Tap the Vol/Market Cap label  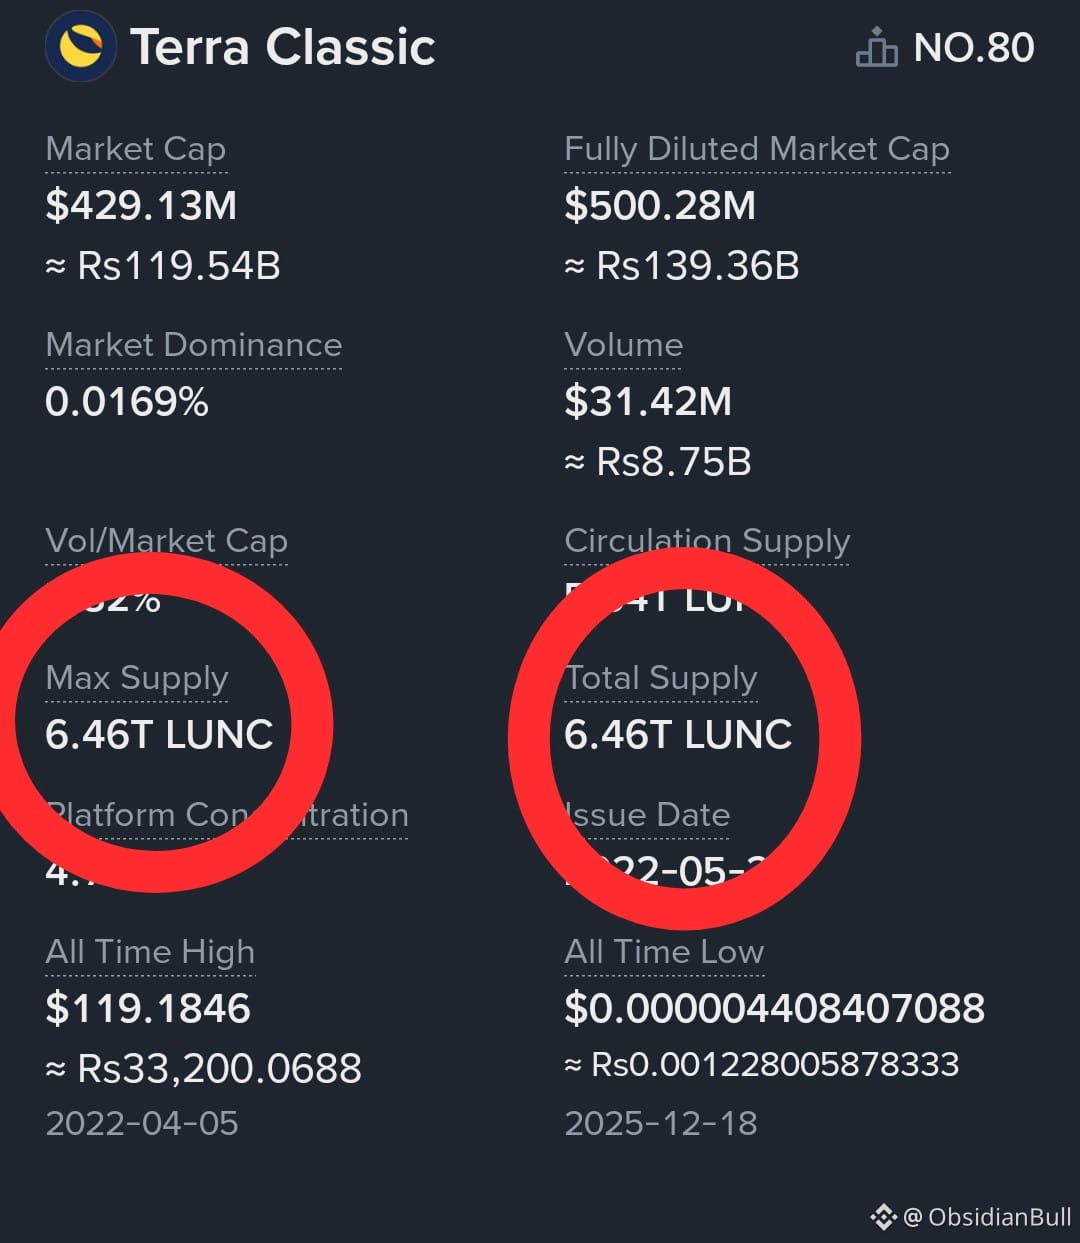[x=167, y=541]
